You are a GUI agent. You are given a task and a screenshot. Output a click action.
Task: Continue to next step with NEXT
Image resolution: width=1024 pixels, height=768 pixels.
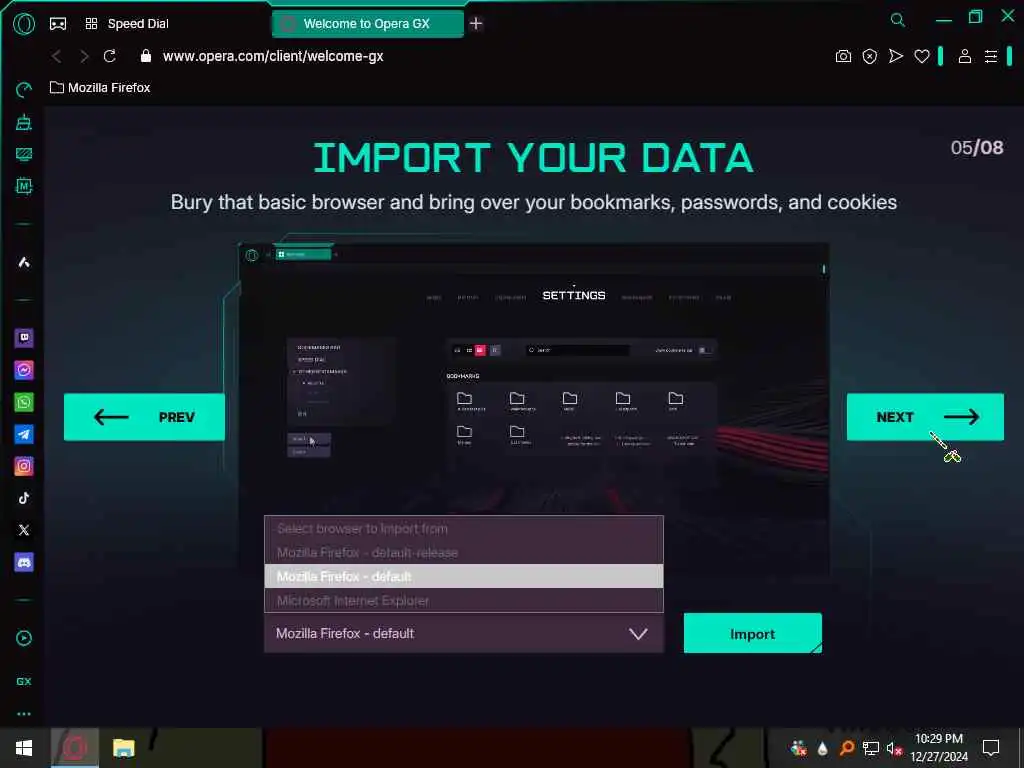[925, 417]
